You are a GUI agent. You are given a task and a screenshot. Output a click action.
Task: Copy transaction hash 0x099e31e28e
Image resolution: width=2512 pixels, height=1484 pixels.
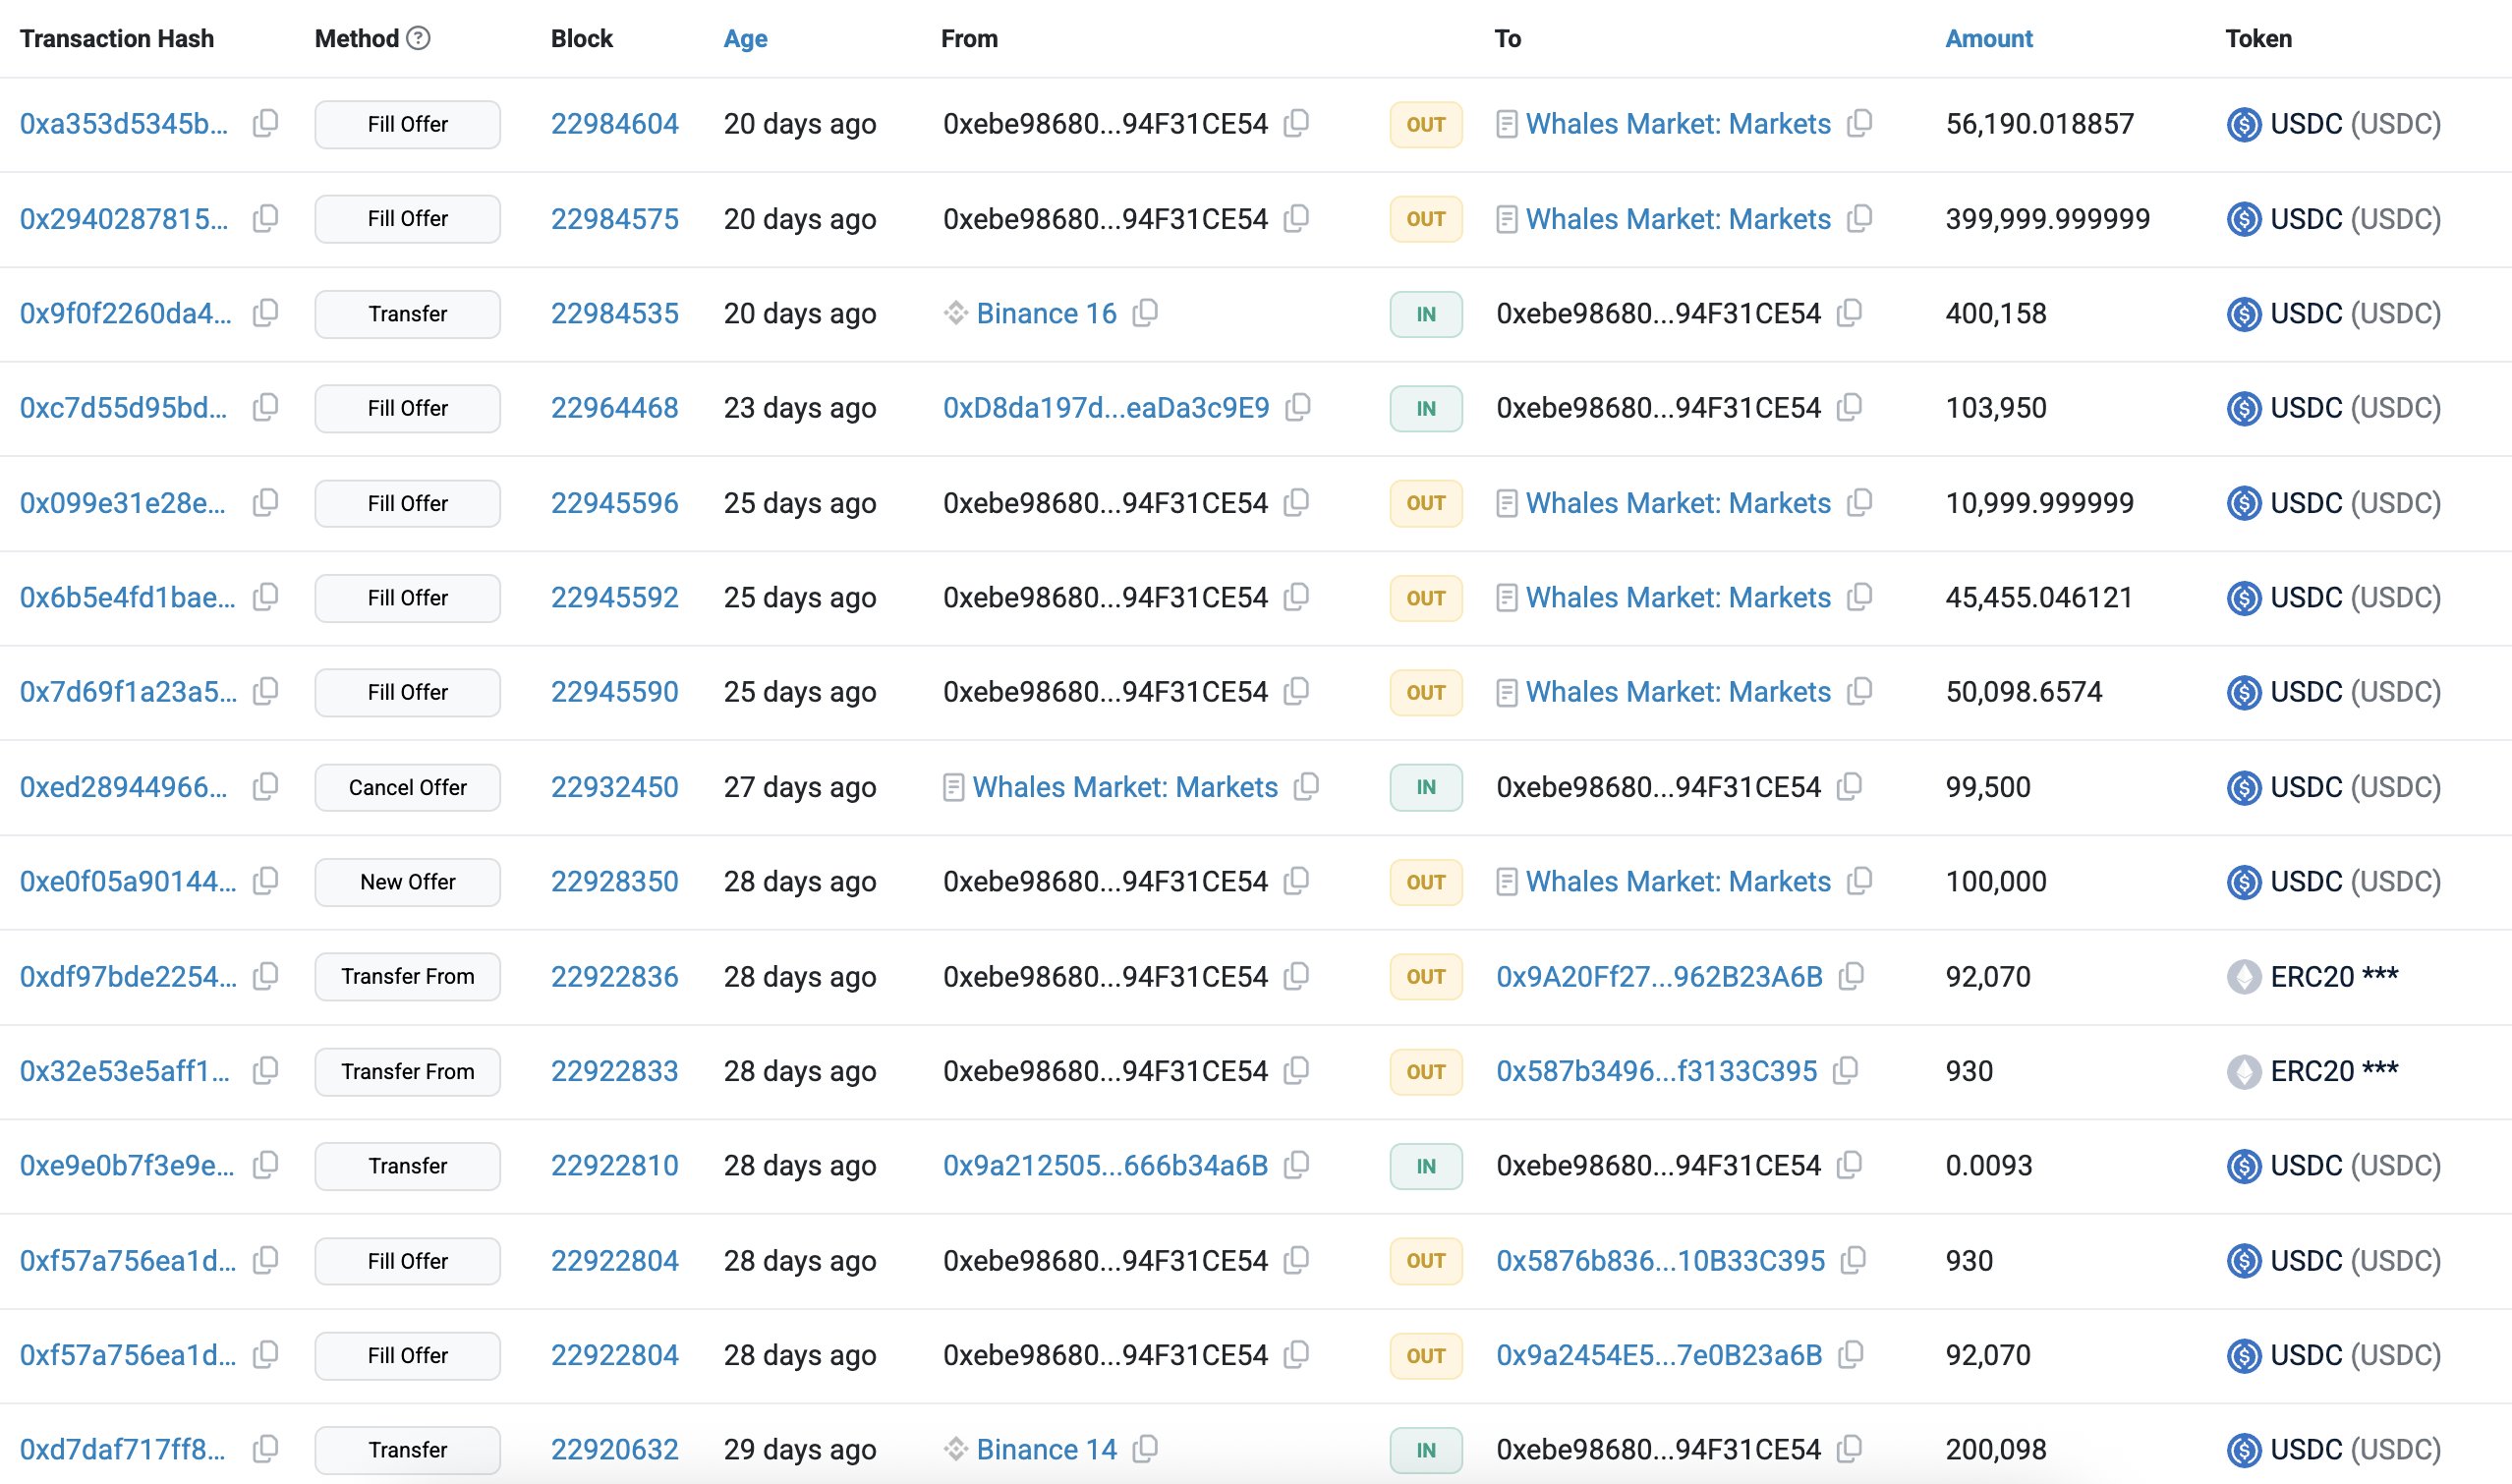[265, 503]
